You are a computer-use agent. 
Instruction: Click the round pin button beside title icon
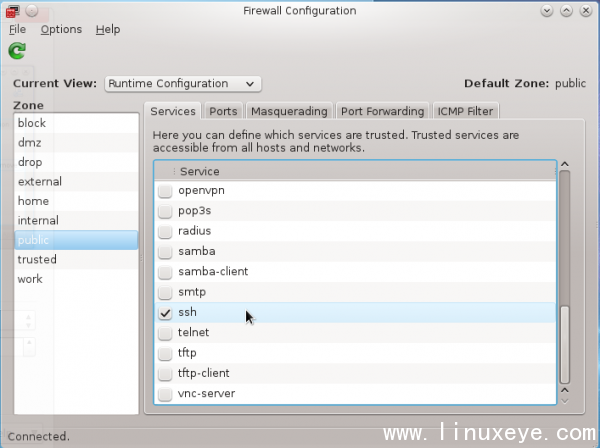point(32,11)
